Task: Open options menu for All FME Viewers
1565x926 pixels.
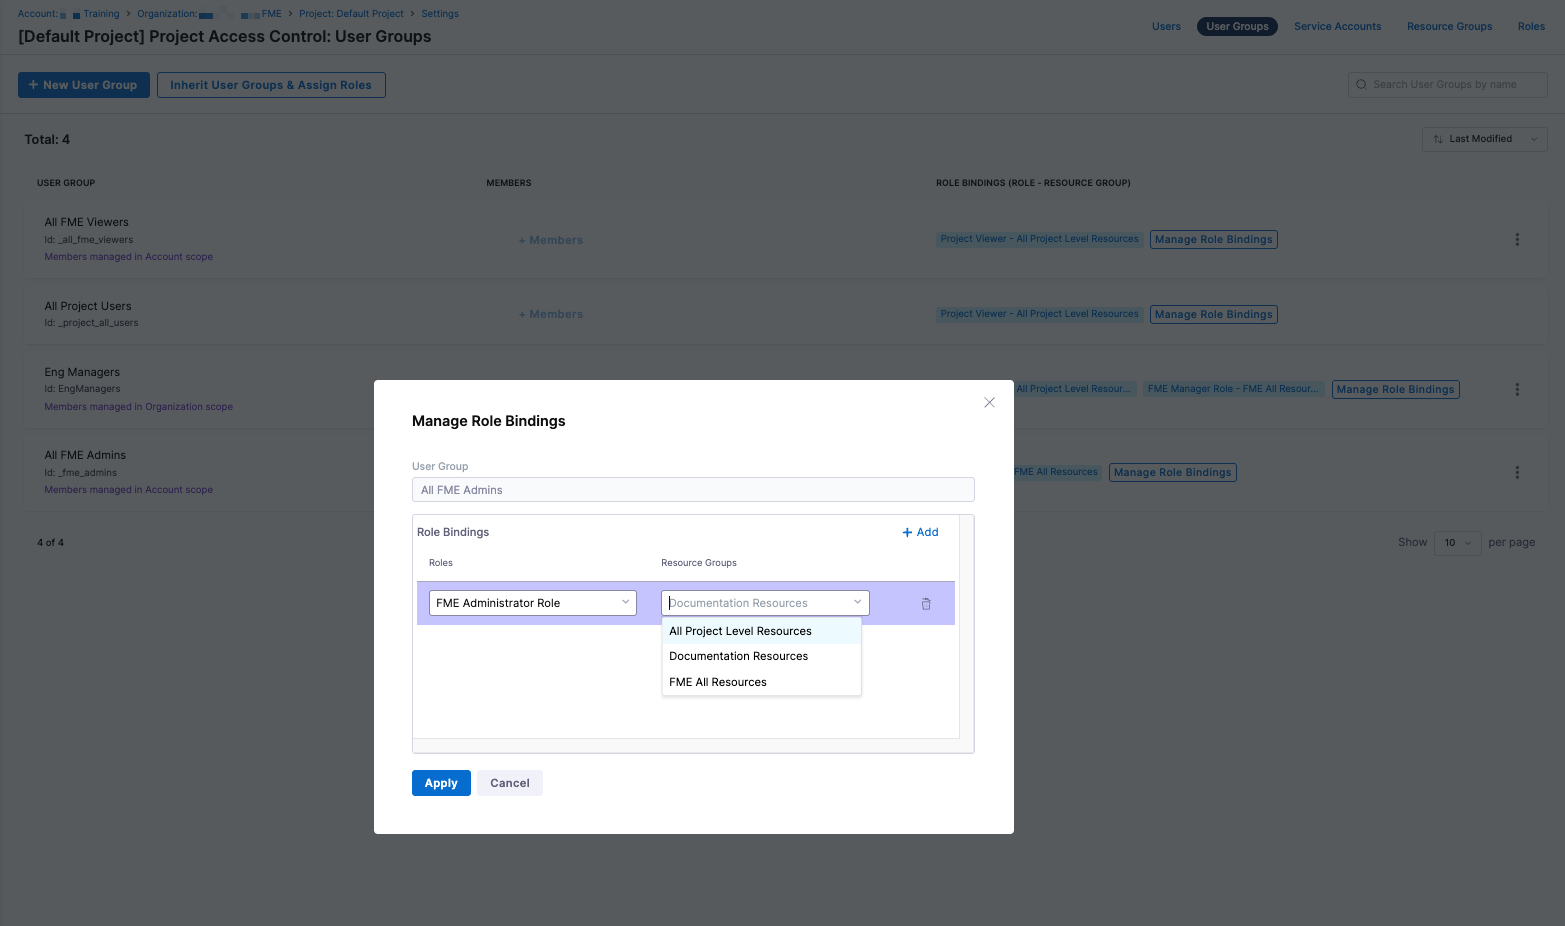Action: tap(1516, 240)
